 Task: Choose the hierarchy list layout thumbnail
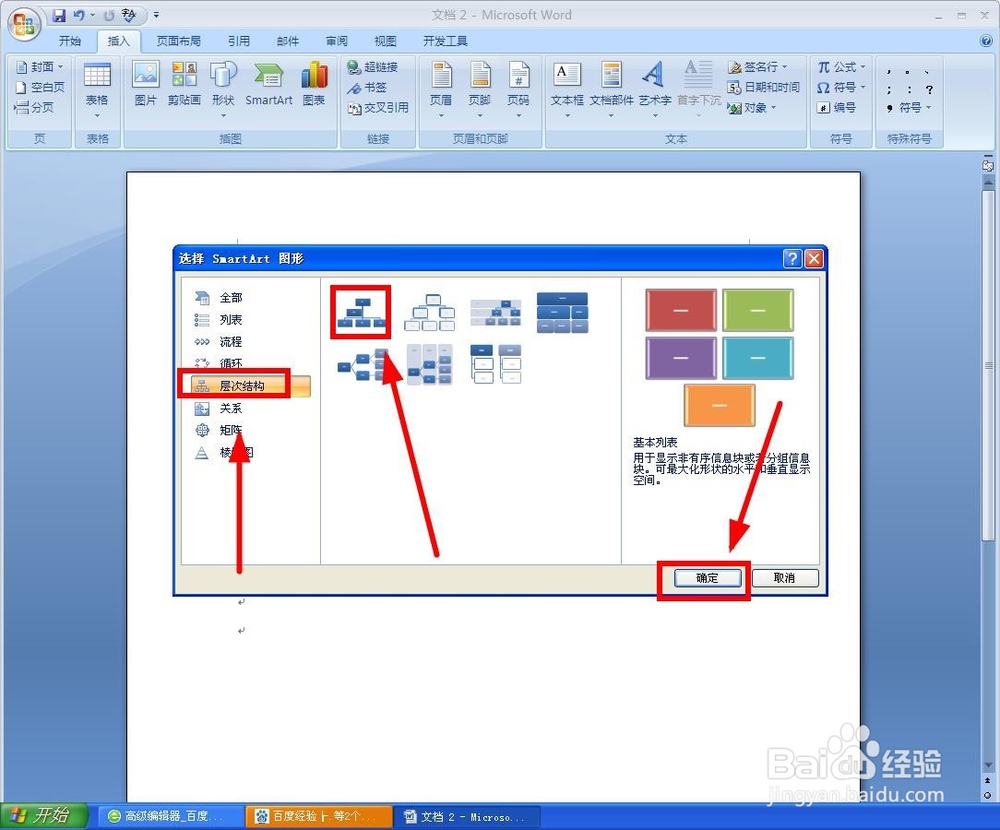point(496,364)
